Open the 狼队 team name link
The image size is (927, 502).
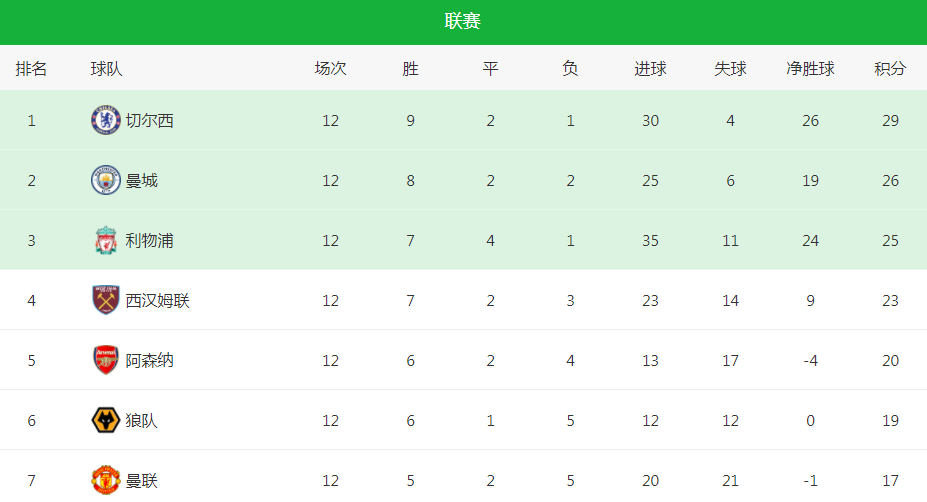point(142,420)
